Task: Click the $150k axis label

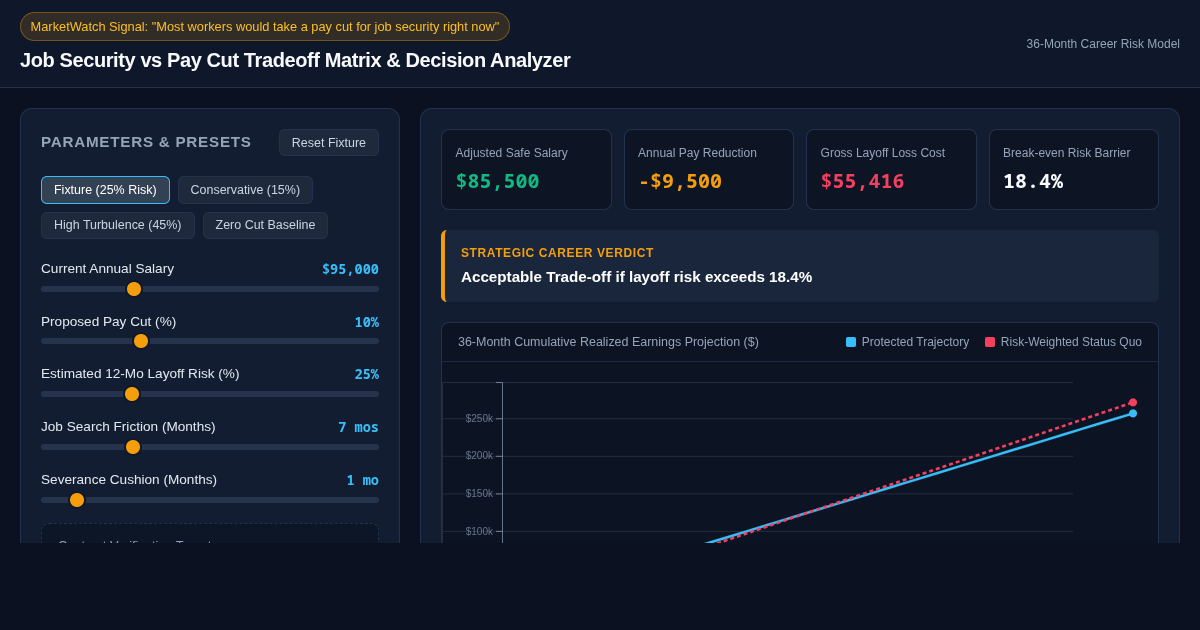Action: [479, 493]
